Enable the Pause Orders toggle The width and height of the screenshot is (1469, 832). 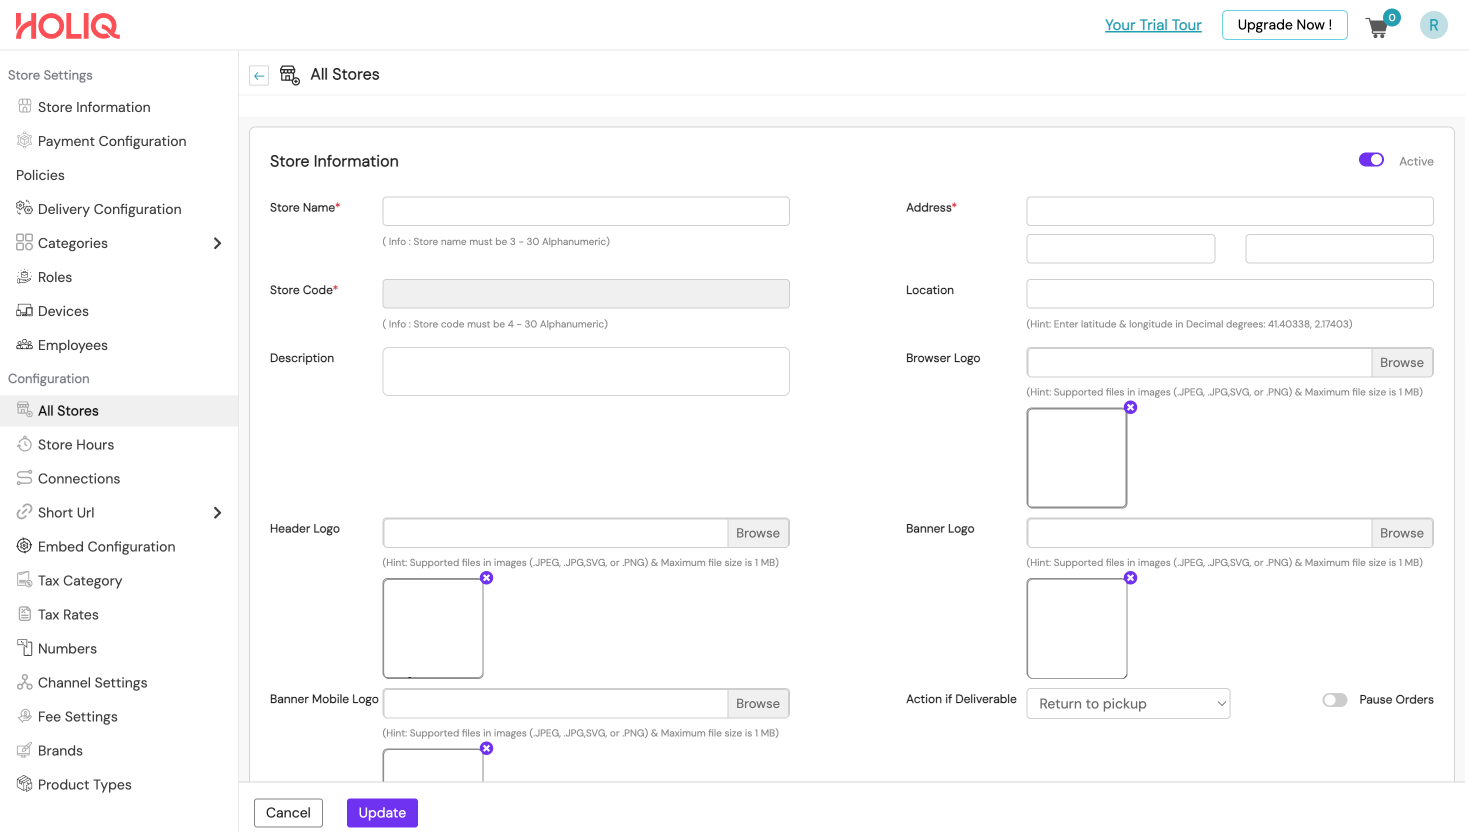[x=1335, y=700]
